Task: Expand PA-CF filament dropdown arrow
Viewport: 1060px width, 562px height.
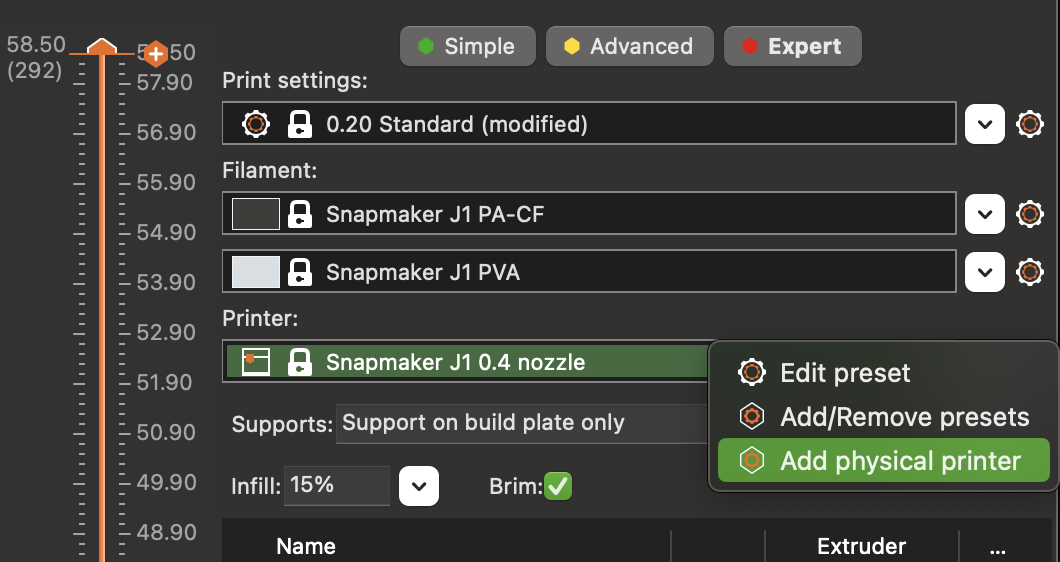Action: 984,214
